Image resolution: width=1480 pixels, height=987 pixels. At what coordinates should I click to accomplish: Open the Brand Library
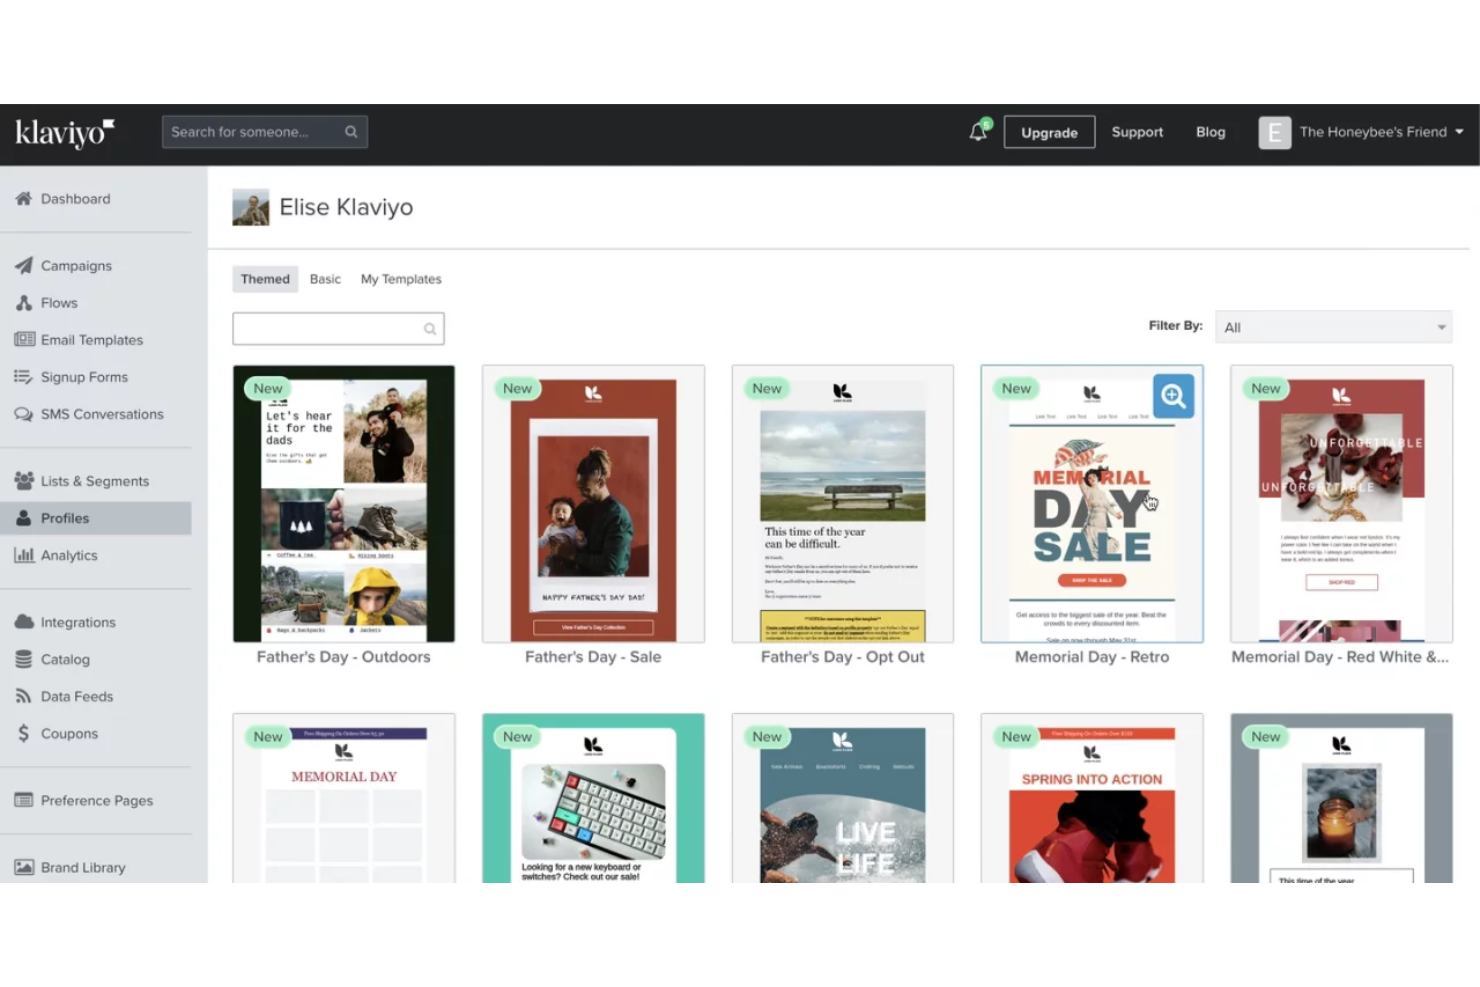tap(82, 867)
